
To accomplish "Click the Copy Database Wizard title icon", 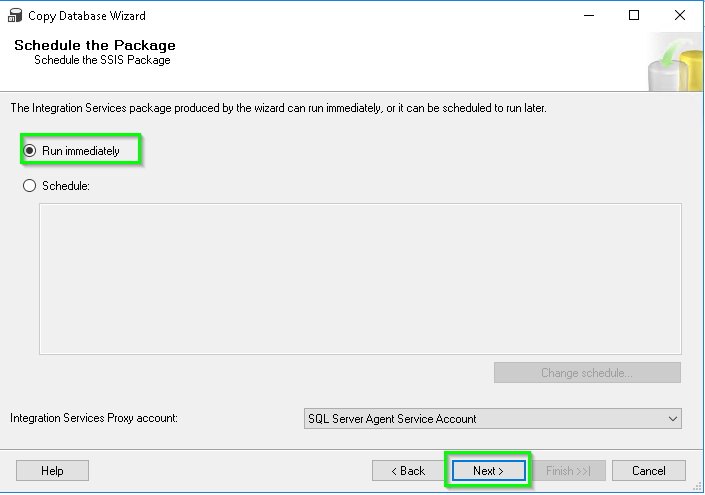I will 15,15.
